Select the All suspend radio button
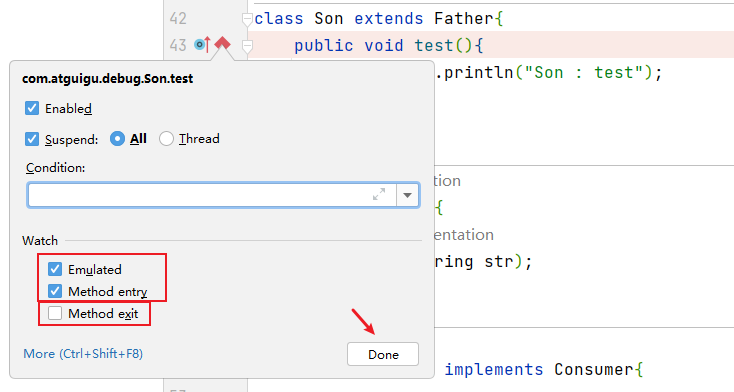This screenshot has width=734, height=392. [x=117, y=139]
